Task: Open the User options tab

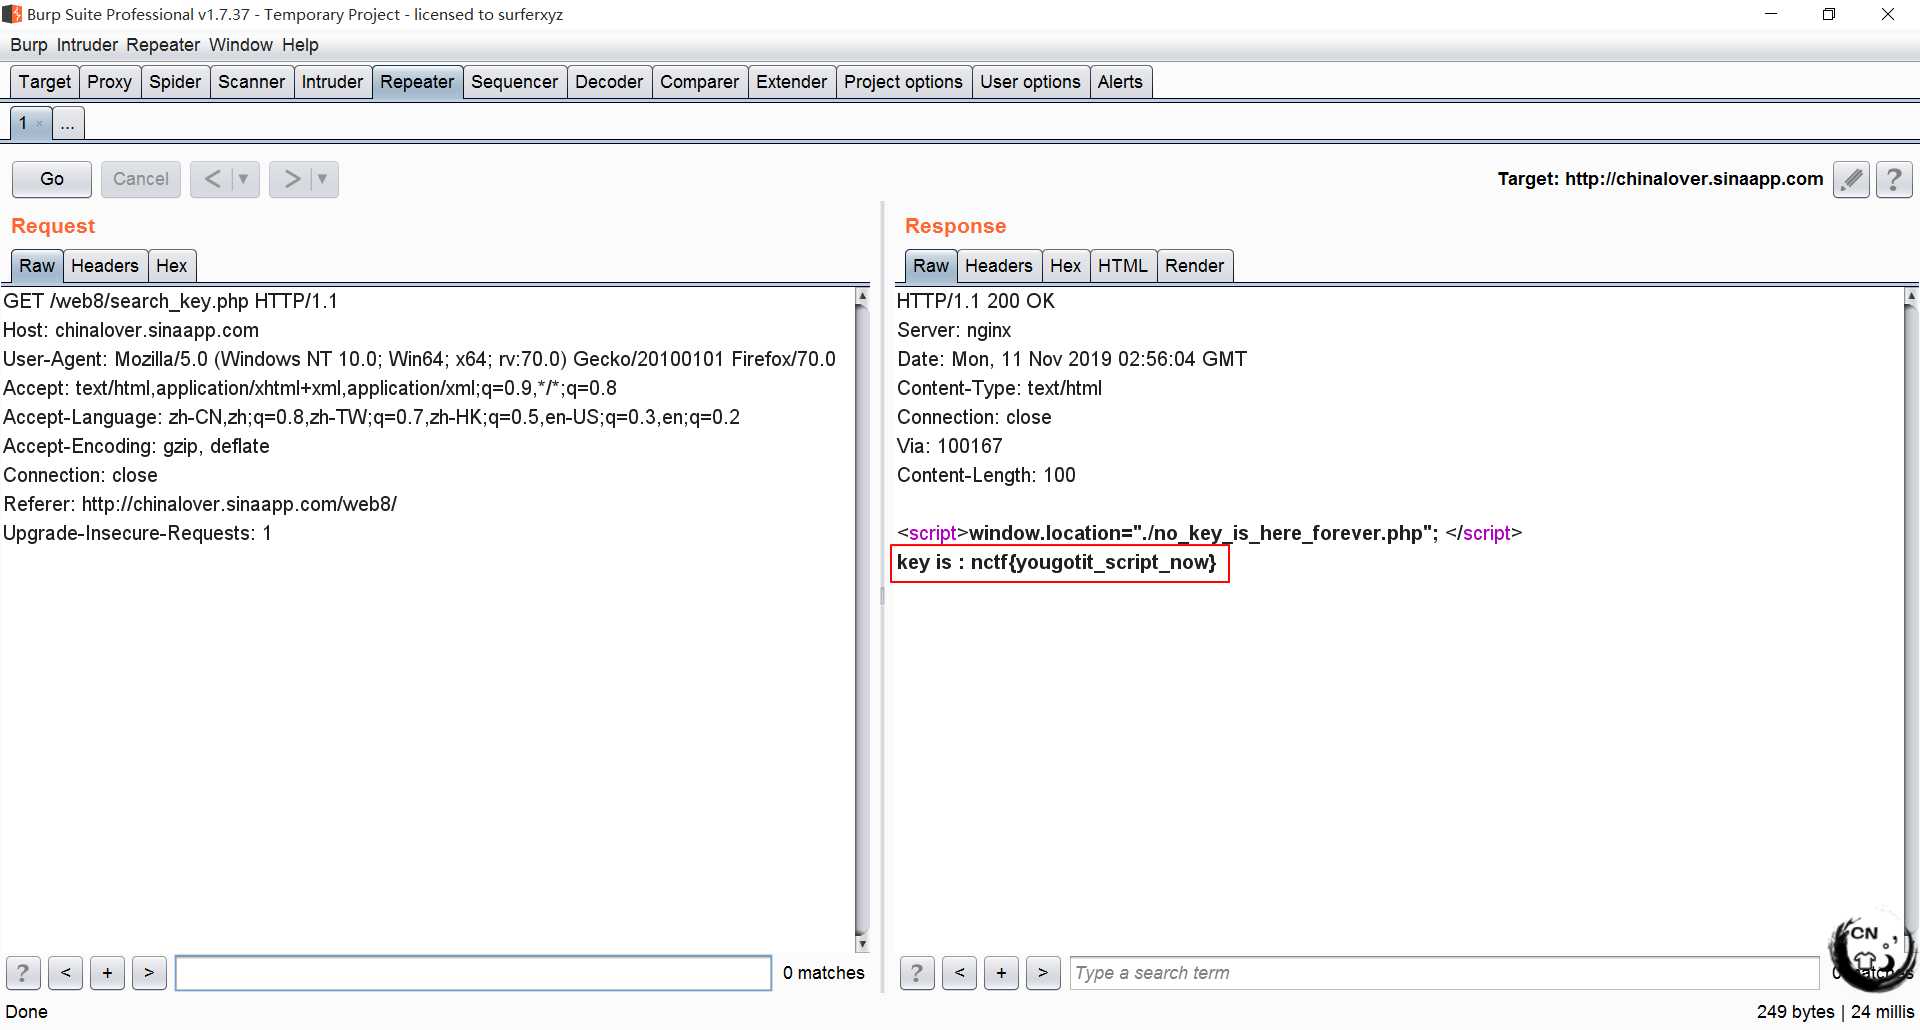Action: click(x=1030, y=82)
